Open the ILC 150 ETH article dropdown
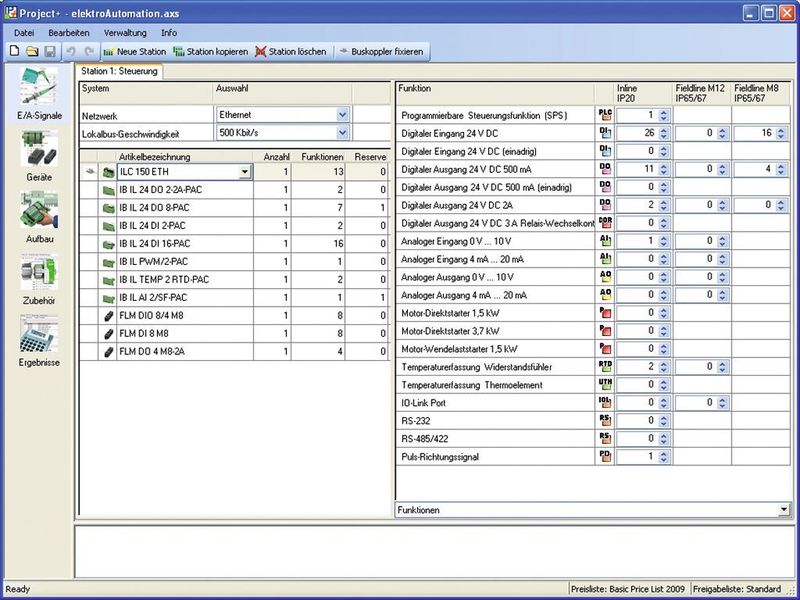This screenshot has height=600, width=800. [244, 172]
